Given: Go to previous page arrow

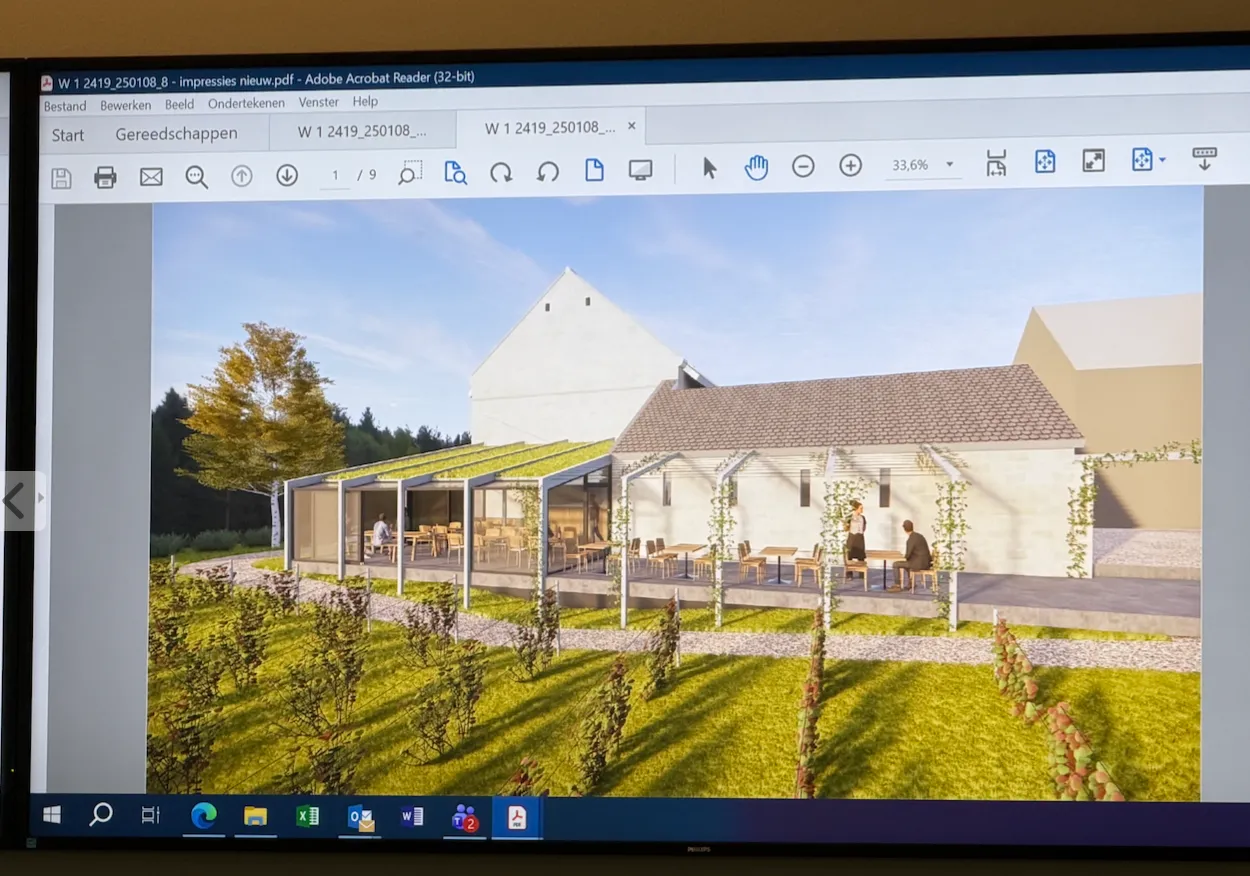Looking at the screenshot, I should [x=241, y=176].
